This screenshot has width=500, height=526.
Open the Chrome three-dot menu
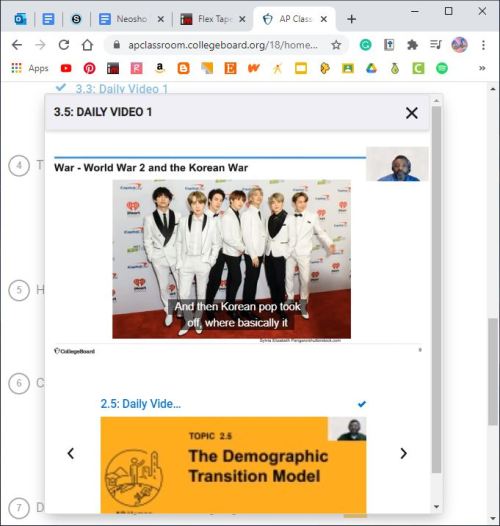[483, 45]
